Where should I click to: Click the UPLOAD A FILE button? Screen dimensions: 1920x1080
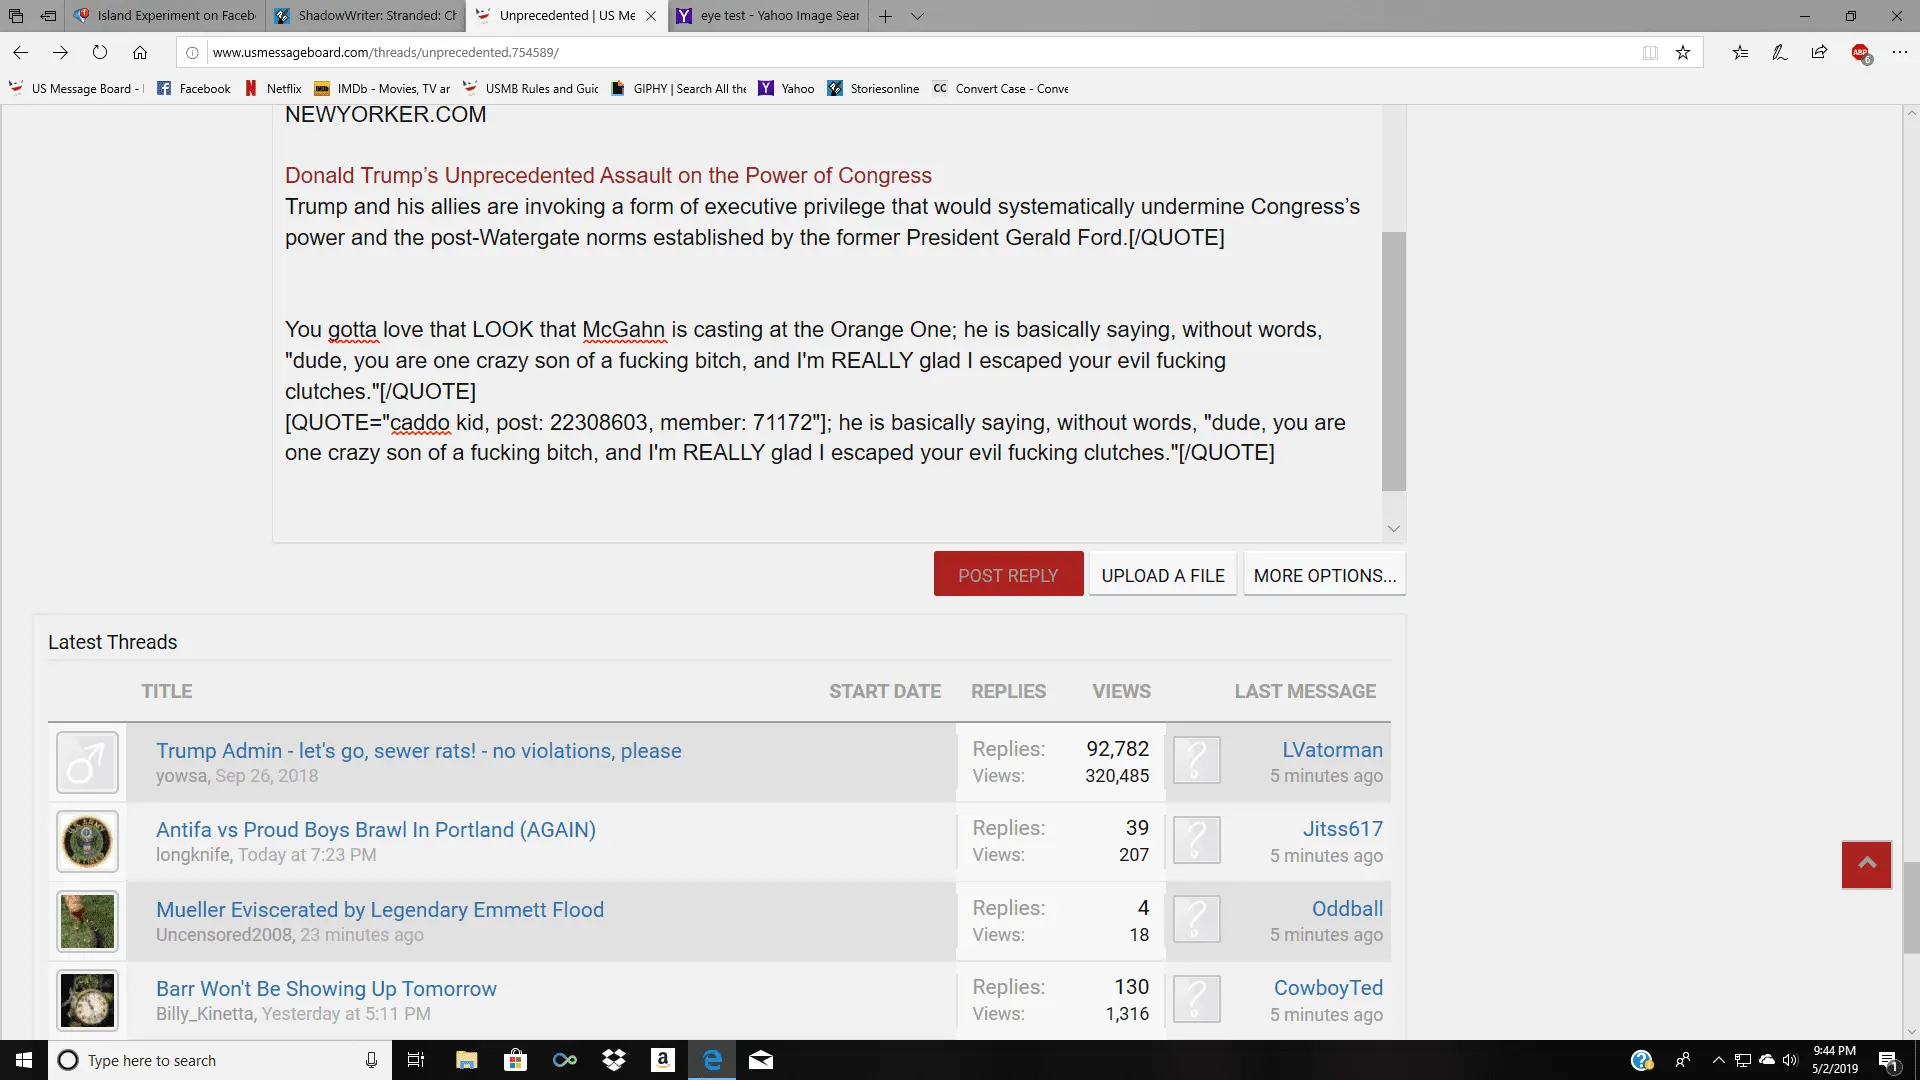coord(1162,575)
